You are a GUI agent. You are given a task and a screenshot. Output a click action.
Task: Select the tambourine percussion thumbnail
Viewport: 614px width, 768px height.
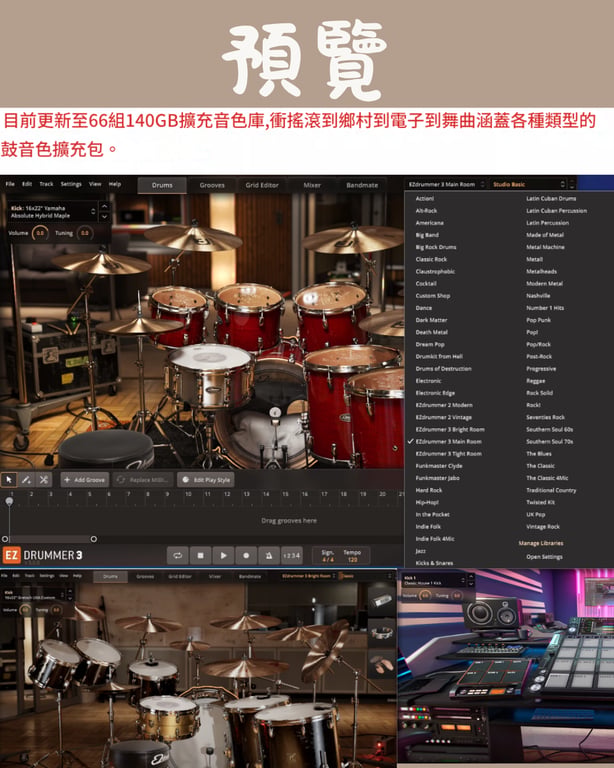(382, 633)
